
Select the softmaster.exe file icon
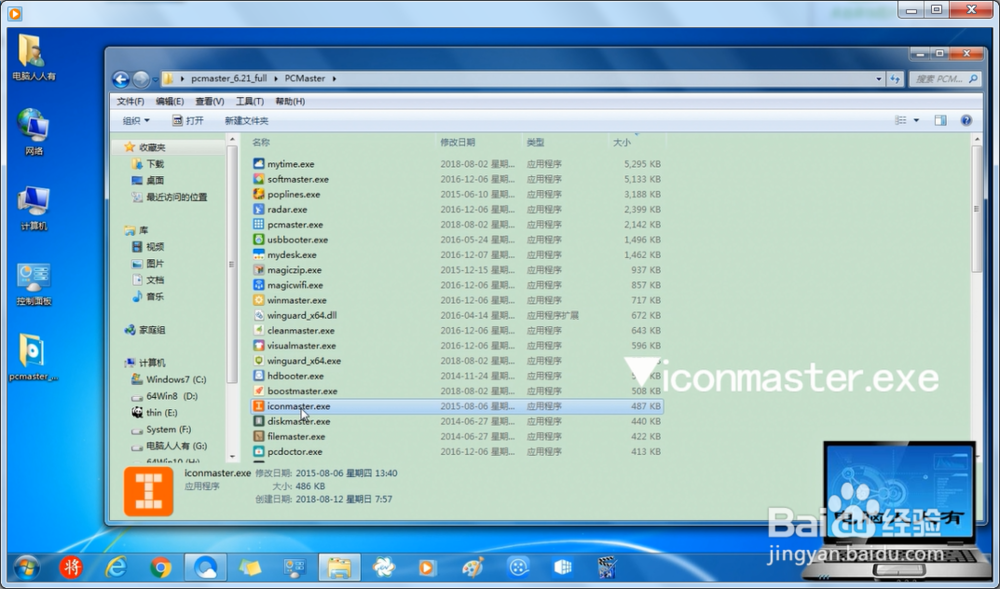click(x=258, y=179)
